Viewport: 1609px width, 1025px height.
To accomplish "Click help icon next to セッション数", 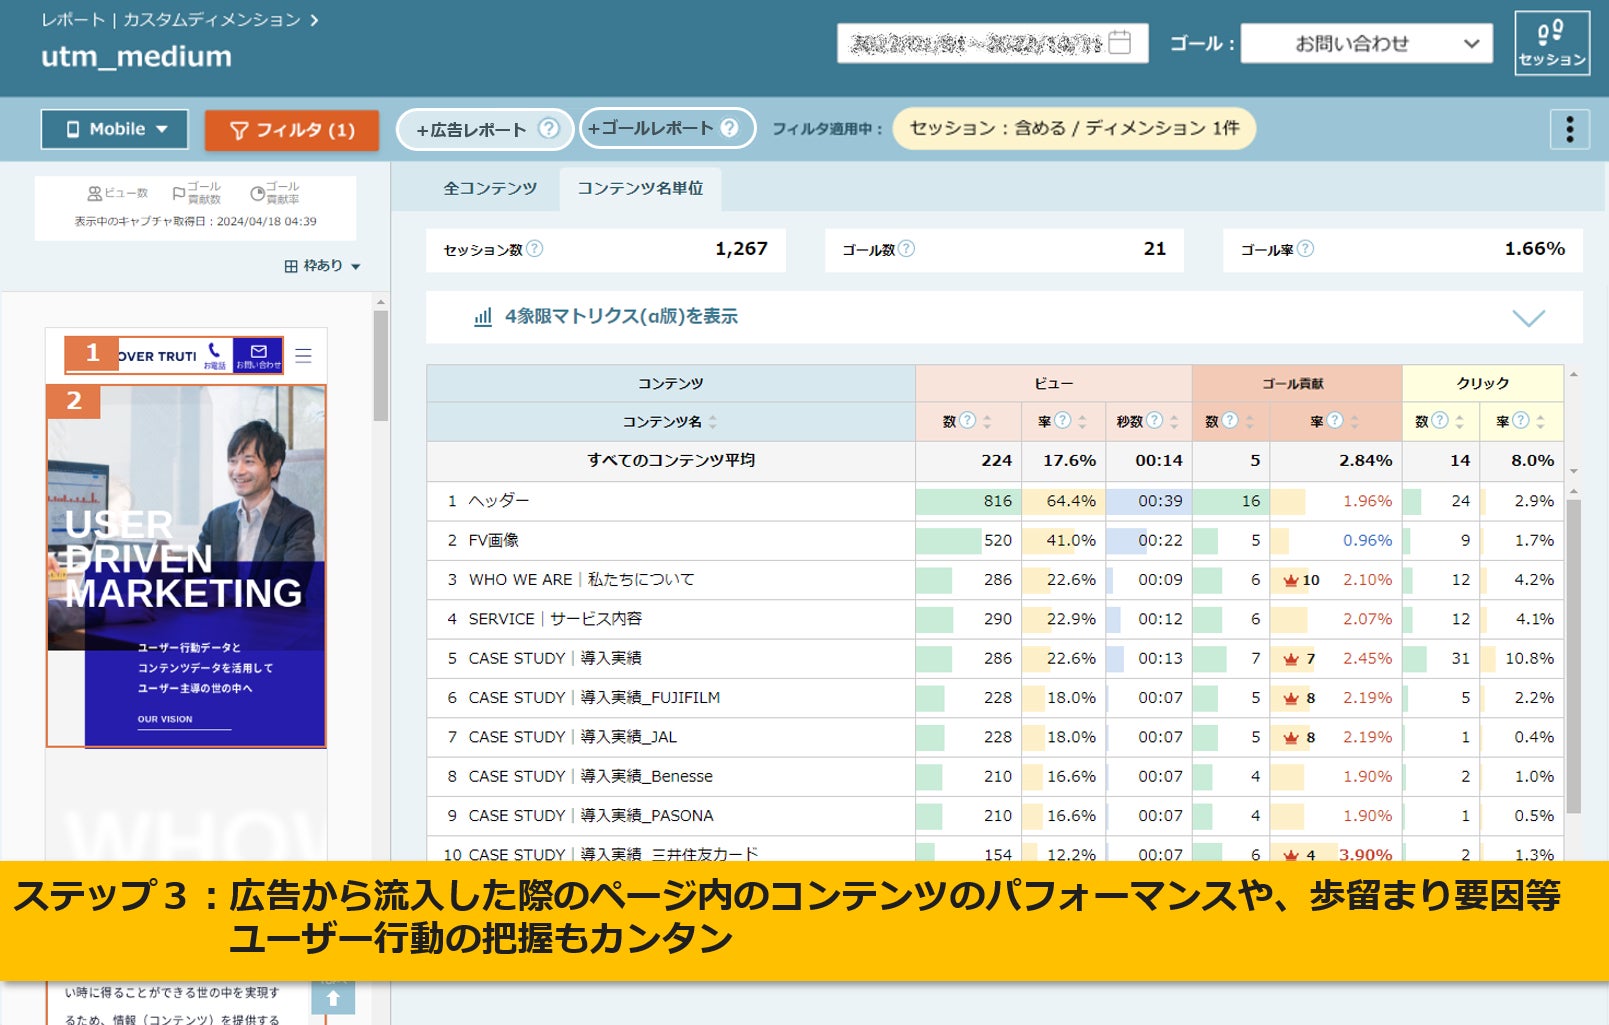I will point(535,249).
